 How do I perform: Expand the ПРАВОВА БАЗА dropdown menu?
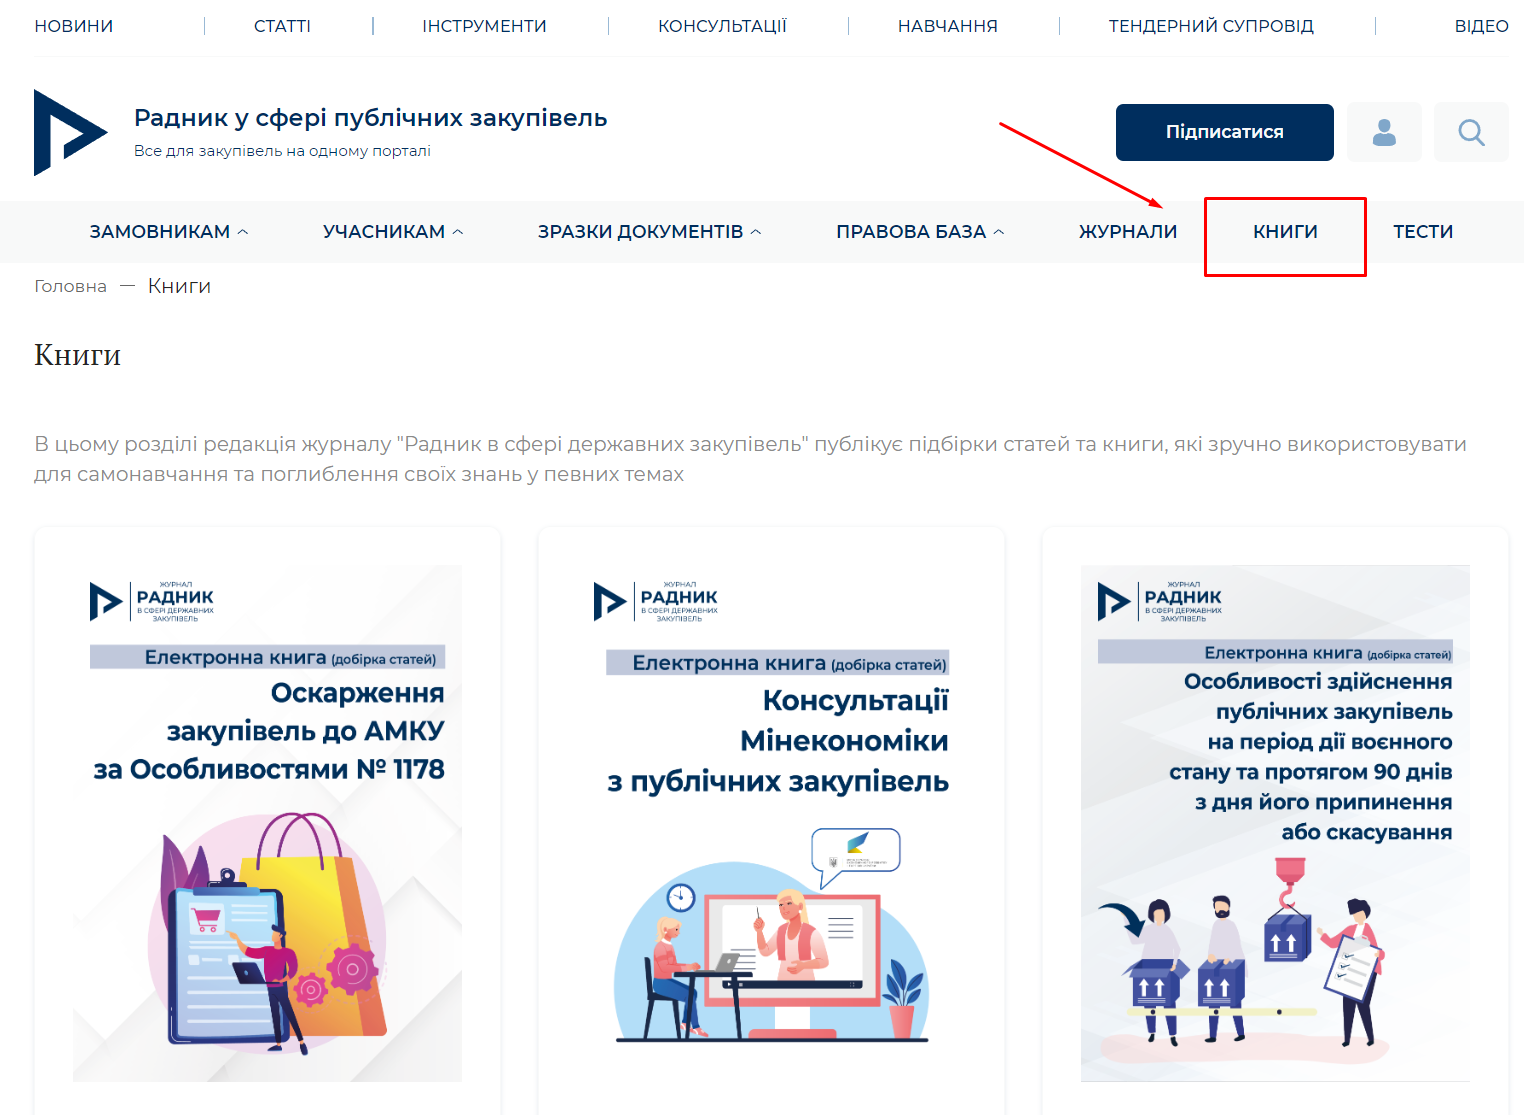click(x=920, y=232)
